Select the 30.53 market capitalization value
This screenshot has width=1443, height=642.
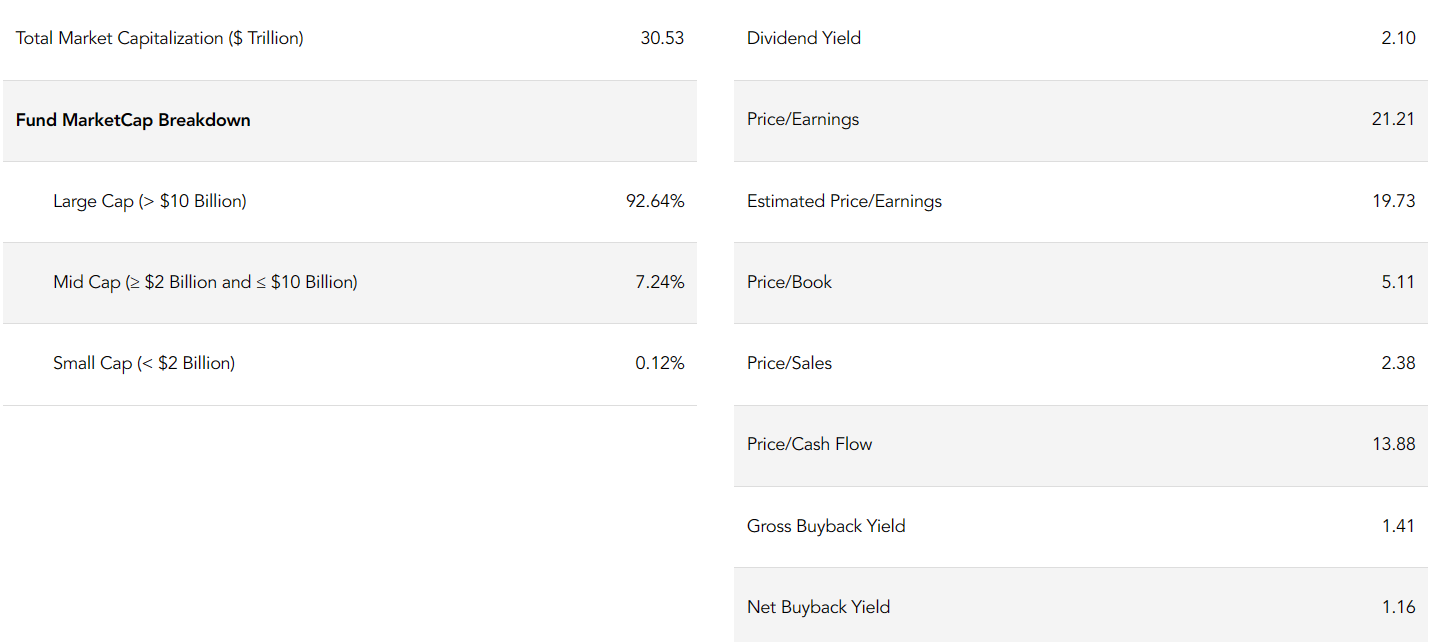tap(662, 38)
